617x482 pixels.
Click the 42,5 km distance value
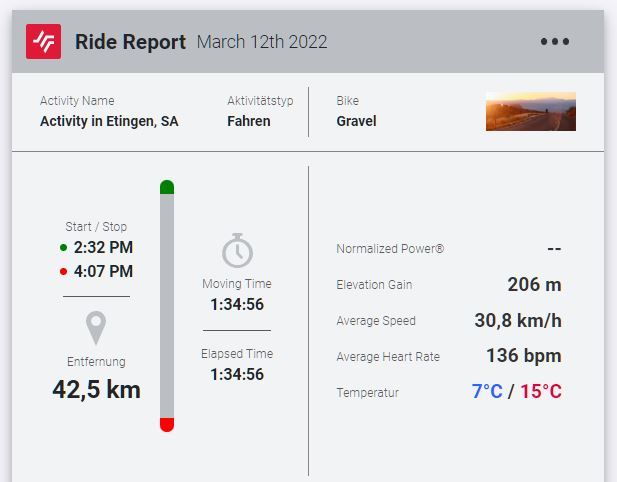(x=96, y=389)
